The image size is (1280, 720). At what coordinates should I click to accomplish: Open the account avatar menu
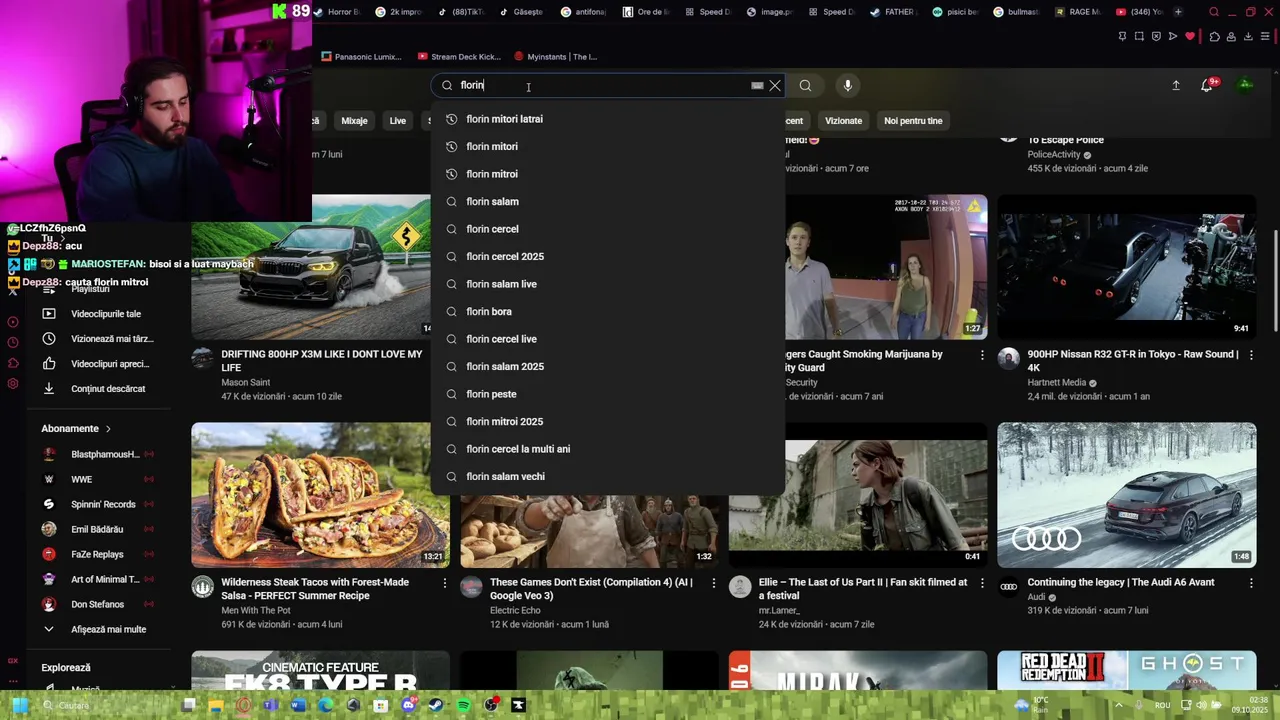pos(1245,85)
